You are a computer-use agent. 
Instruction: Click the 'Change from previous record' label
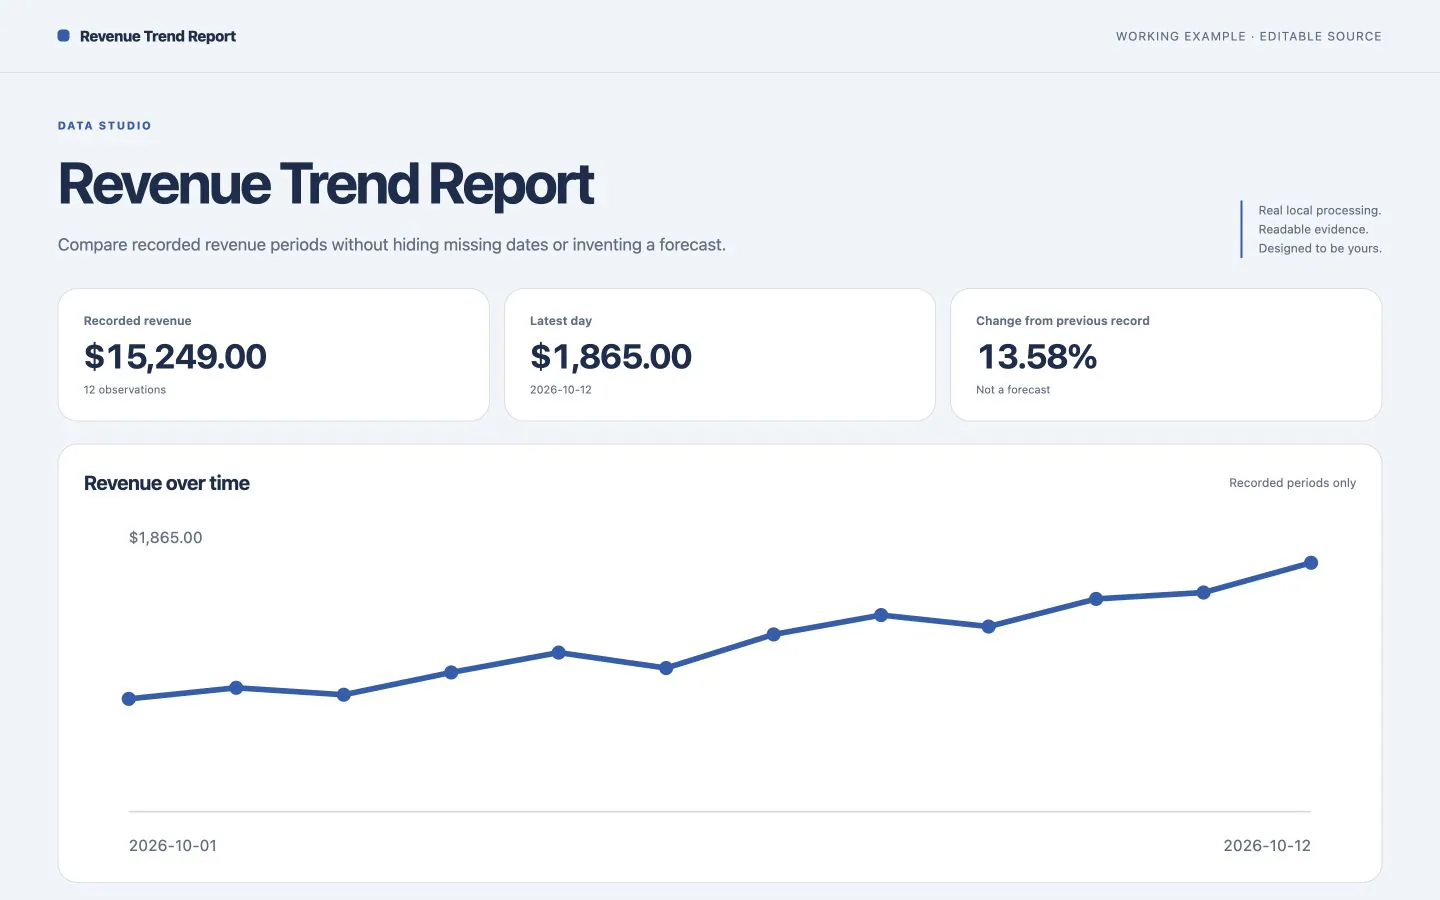1063,321
